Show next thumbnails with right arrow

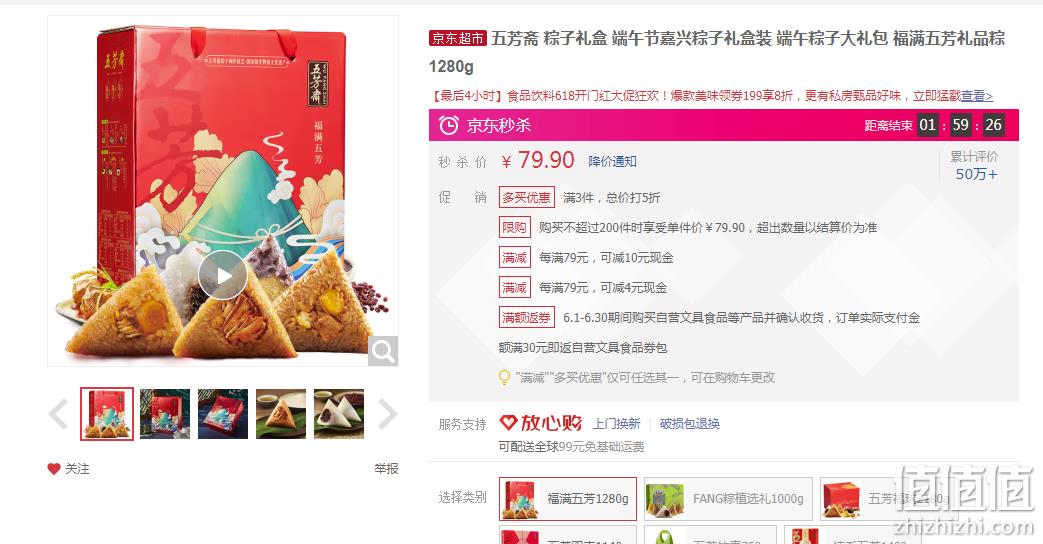[x=387, y=414]
